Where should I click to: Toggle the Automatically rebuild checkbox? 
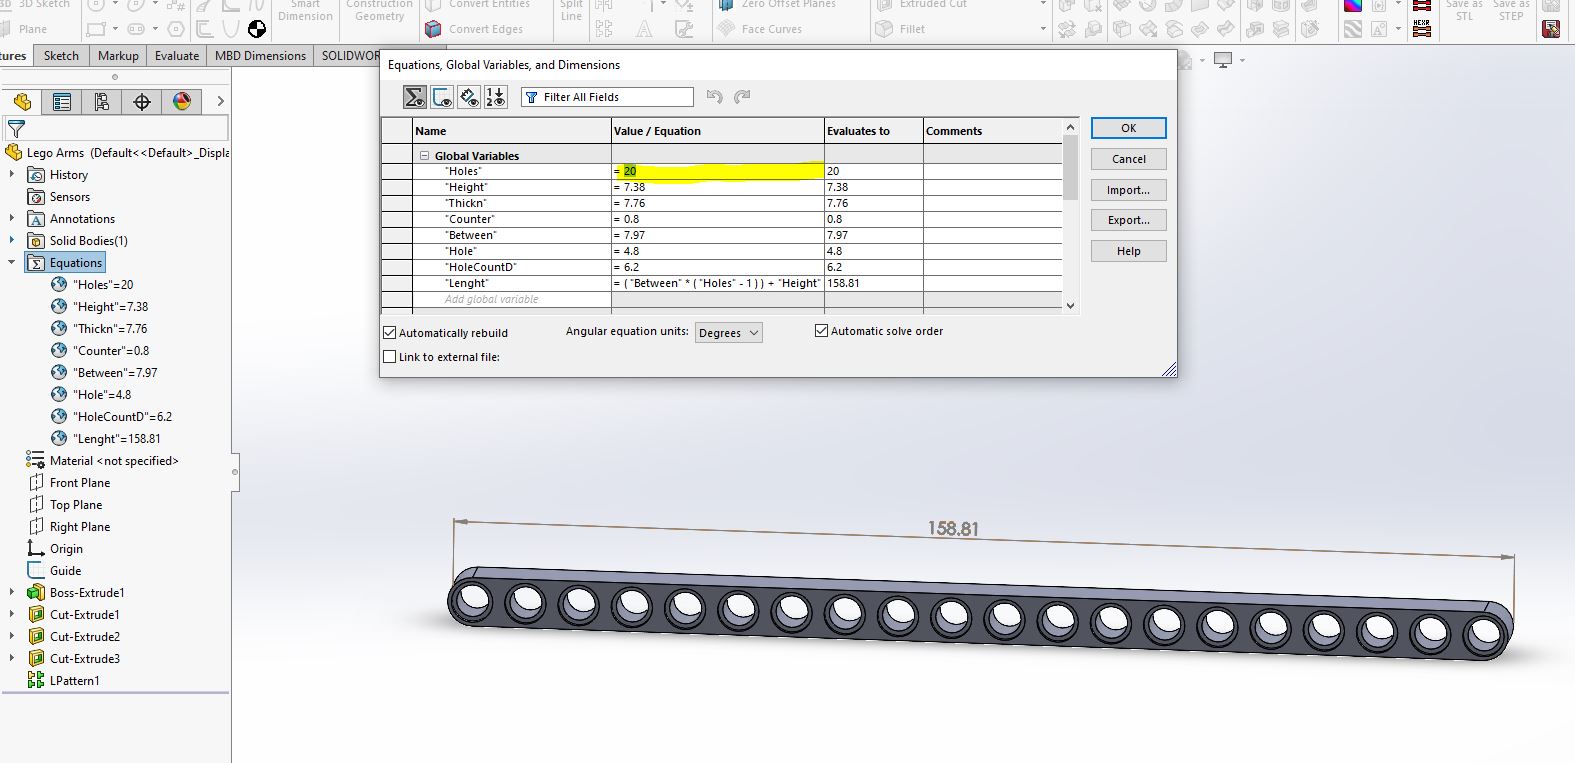point(390,333)
